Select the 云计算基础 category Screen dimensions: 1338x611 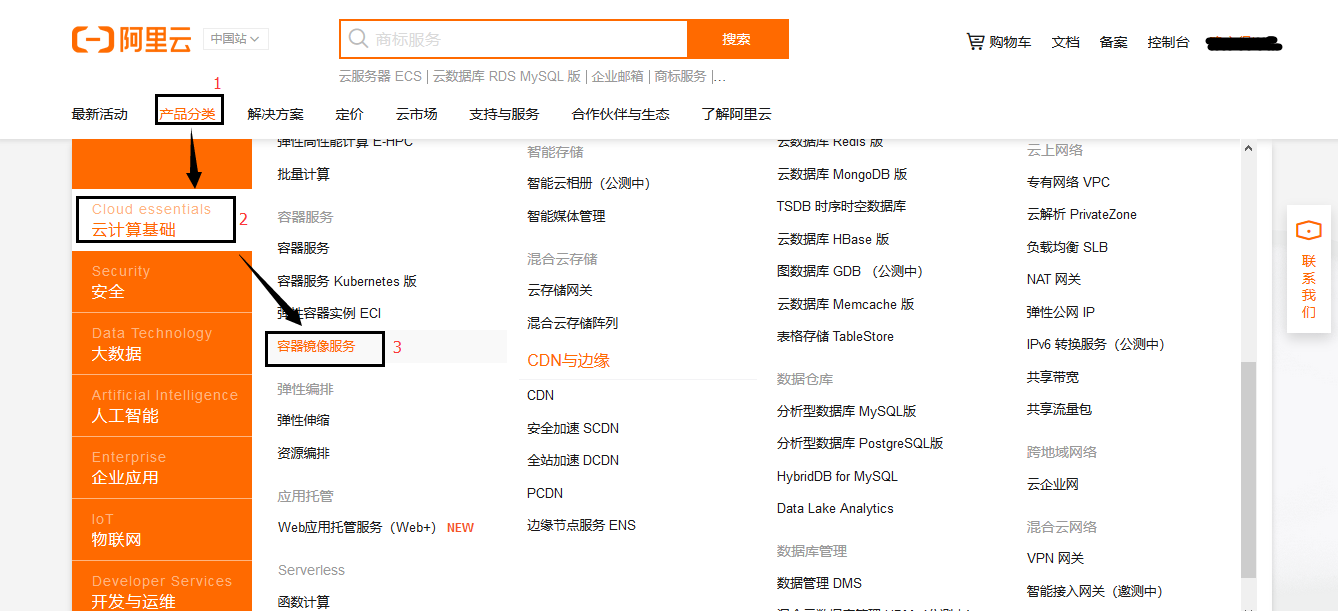162,220
